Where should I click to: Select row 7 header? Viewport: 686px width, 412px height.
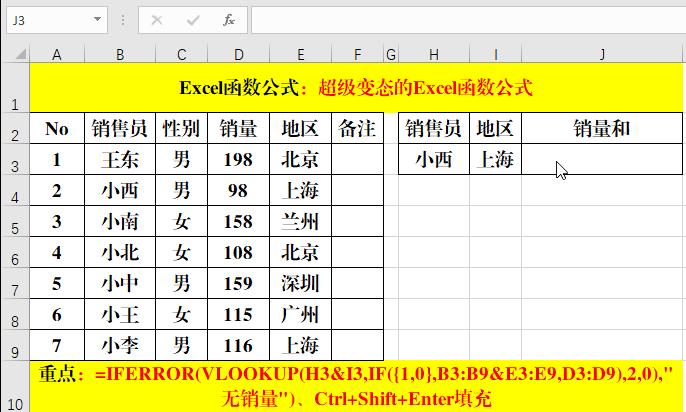pos(15,283)
